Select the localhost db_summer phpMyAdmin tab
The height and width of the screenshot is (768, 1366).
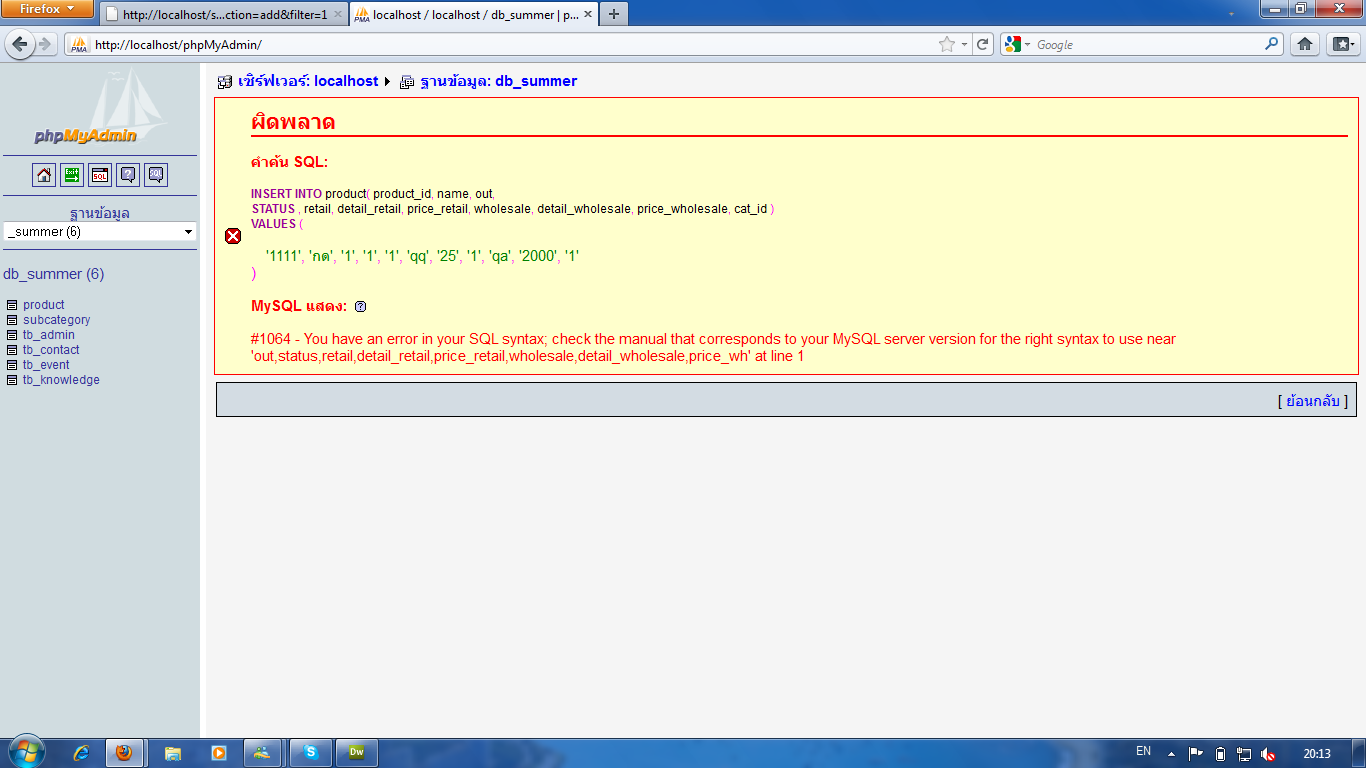click(x=474, y=14)
